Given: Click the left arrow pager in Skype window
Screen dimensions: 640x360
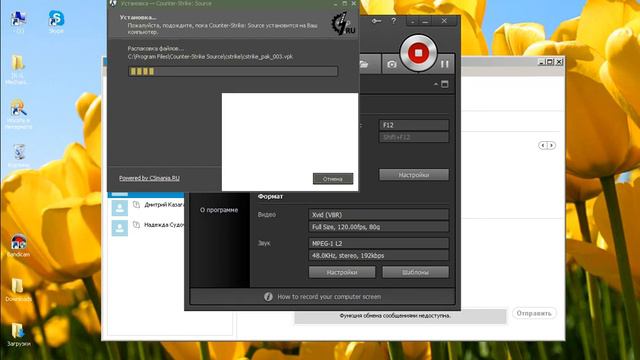Looking at the screenshot, I should (x=543, y=145).
